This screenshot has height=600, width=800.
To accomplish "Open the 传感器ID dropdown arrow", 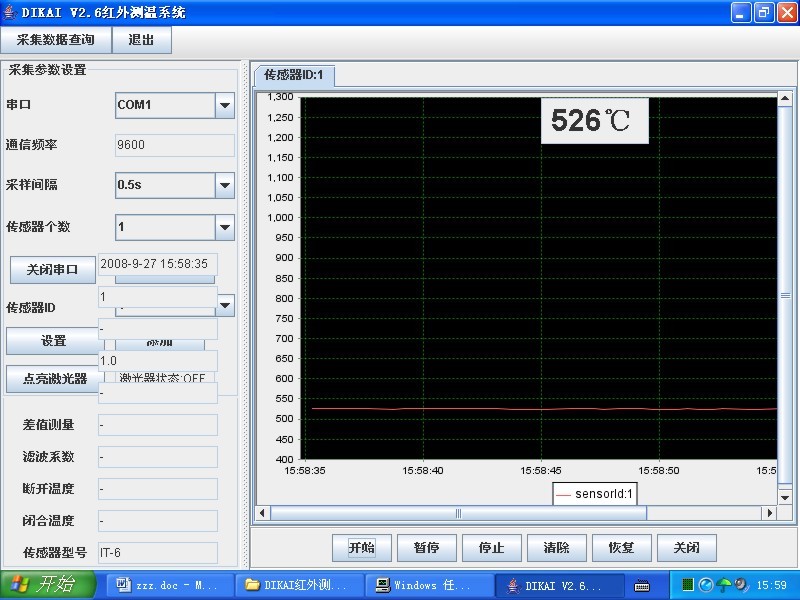I will tap(226, 305).
